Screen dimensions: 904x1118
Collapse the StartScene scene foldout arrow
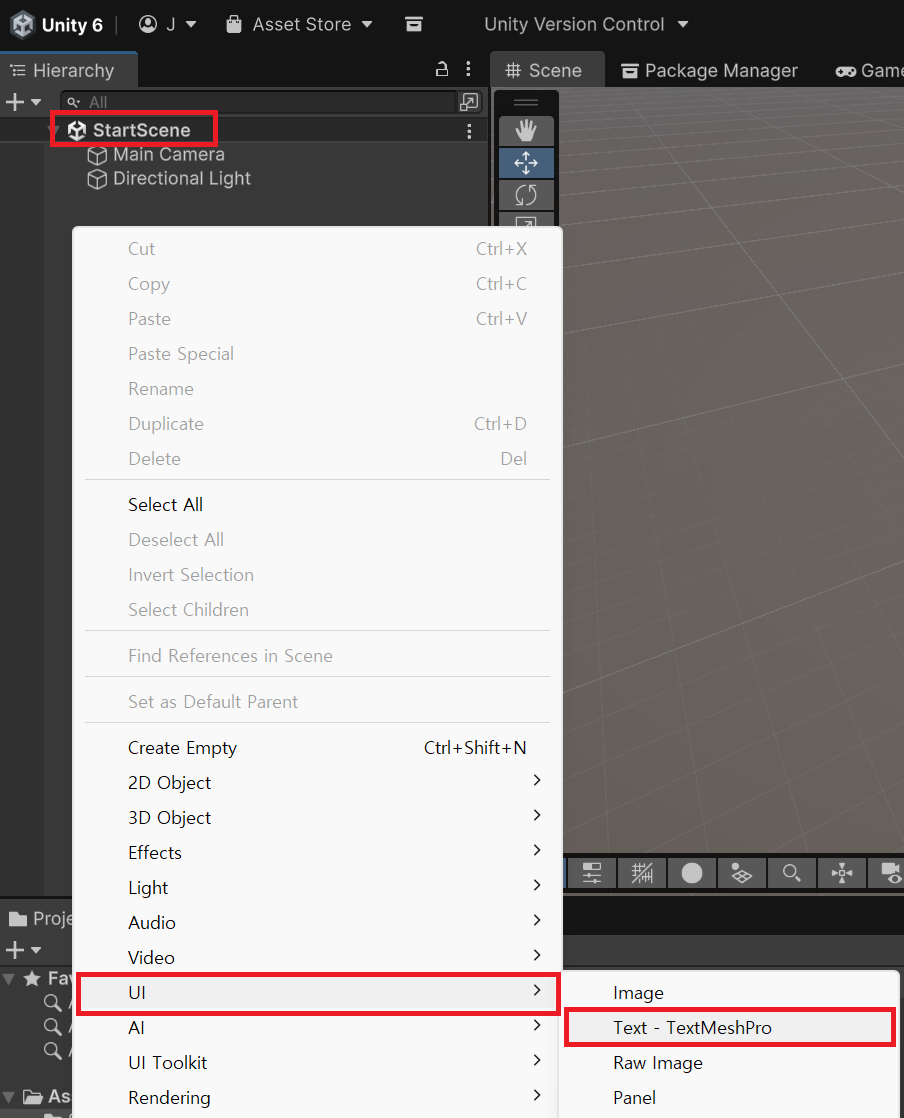tap(54, 130)
